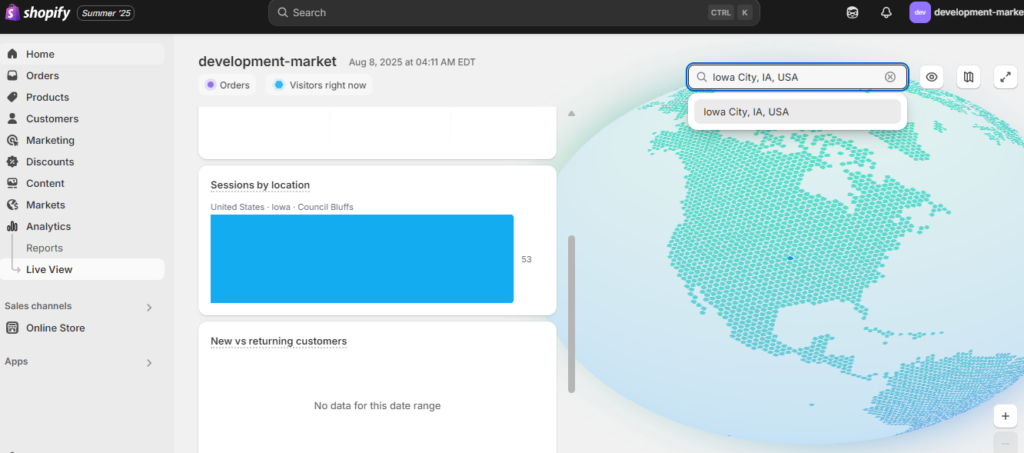The height and width of the screenshot is (453, 1024).
Task: Click the purple Orders dot
Action: (210, 85)
